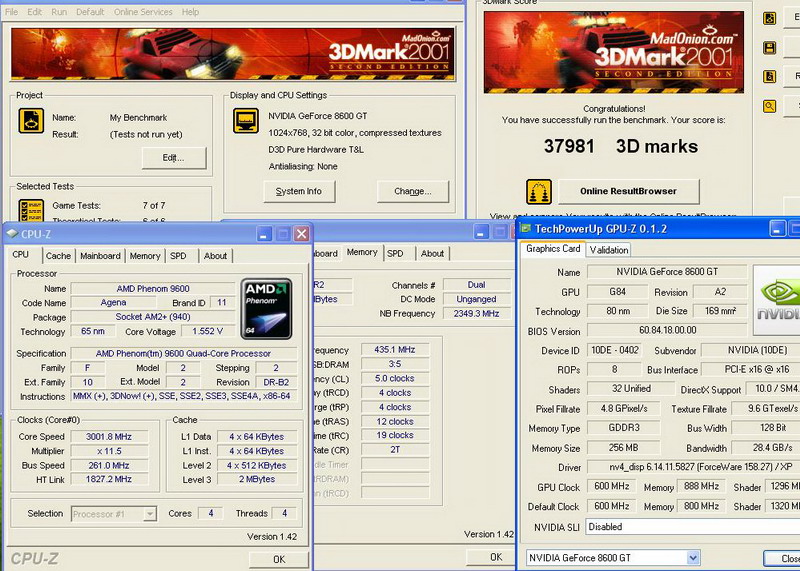
Task: Click the GPU-Z Driver version field
Action: 693,467
